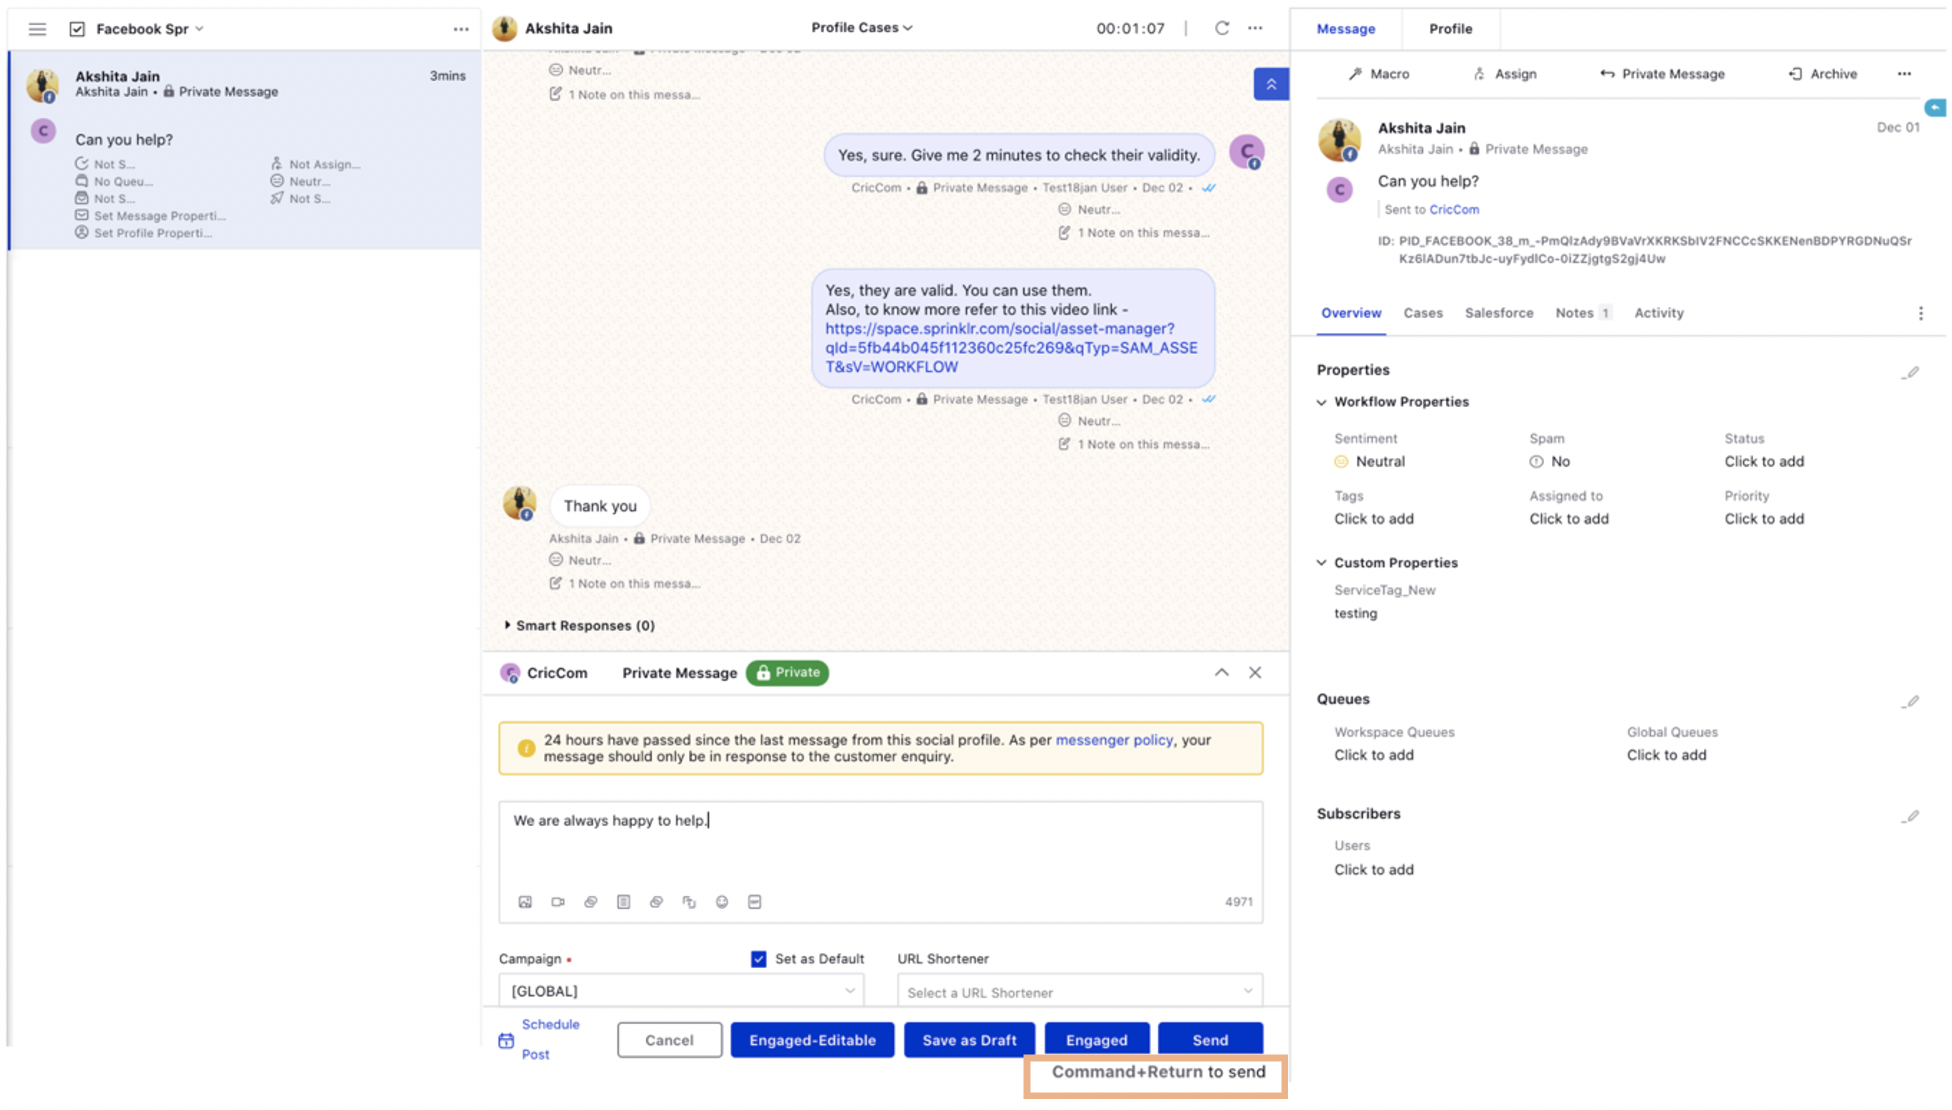Open the Notes tab
This screenshot has height=1110, width=1952.
pos(1582,313)
